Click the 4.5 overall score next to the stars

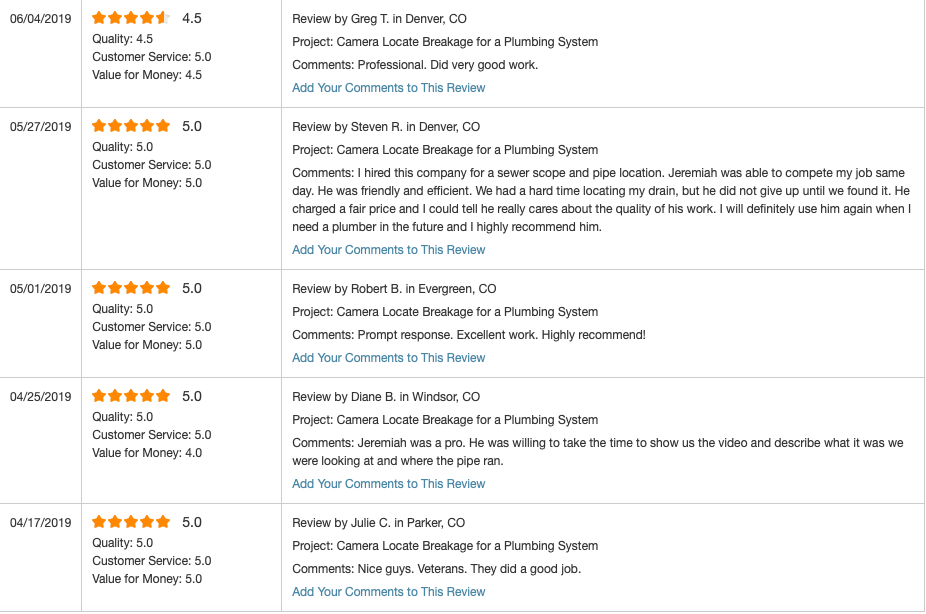192,19
